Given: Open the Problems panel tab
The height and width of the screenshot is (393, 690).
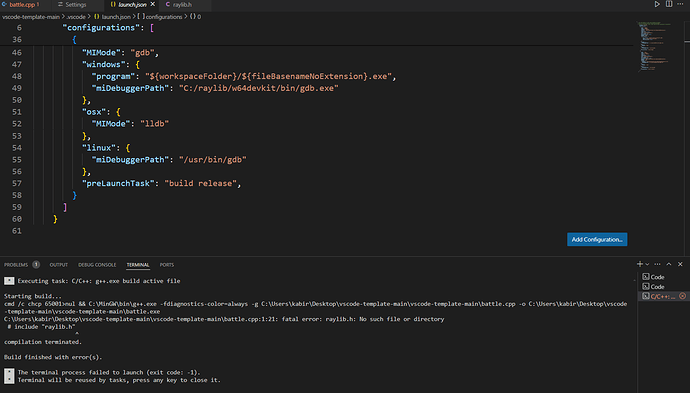Looking at the screenshot, I should 16,265.
